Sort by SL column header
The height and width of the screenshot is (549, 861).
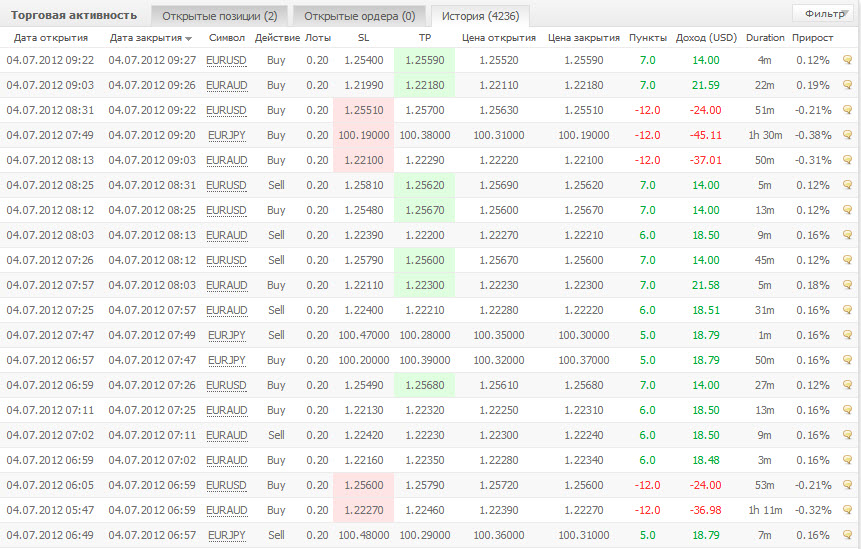pyautogui.click(x=364, y=38)
